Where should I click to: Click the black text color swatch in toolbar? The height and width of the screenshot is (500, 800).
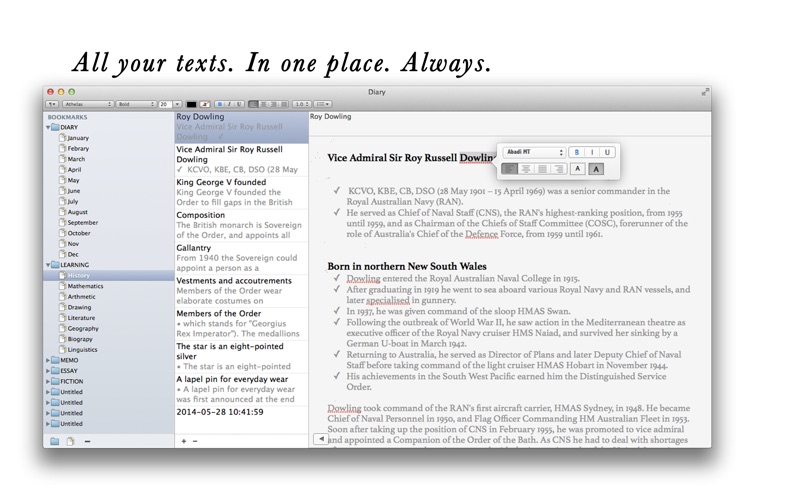[191, 104]
